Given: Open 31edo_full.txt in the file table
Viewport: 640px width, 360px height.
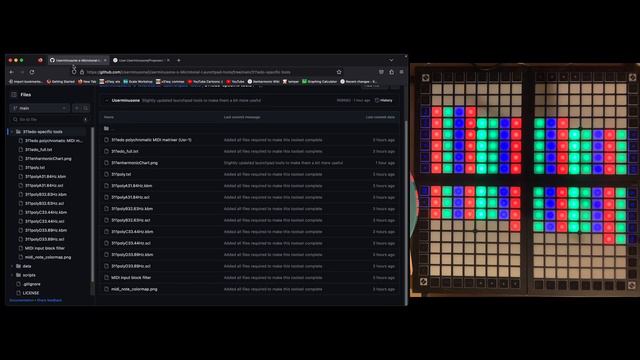Looking at the screenshot, I should pyautogui.click(x=124, y=151).
